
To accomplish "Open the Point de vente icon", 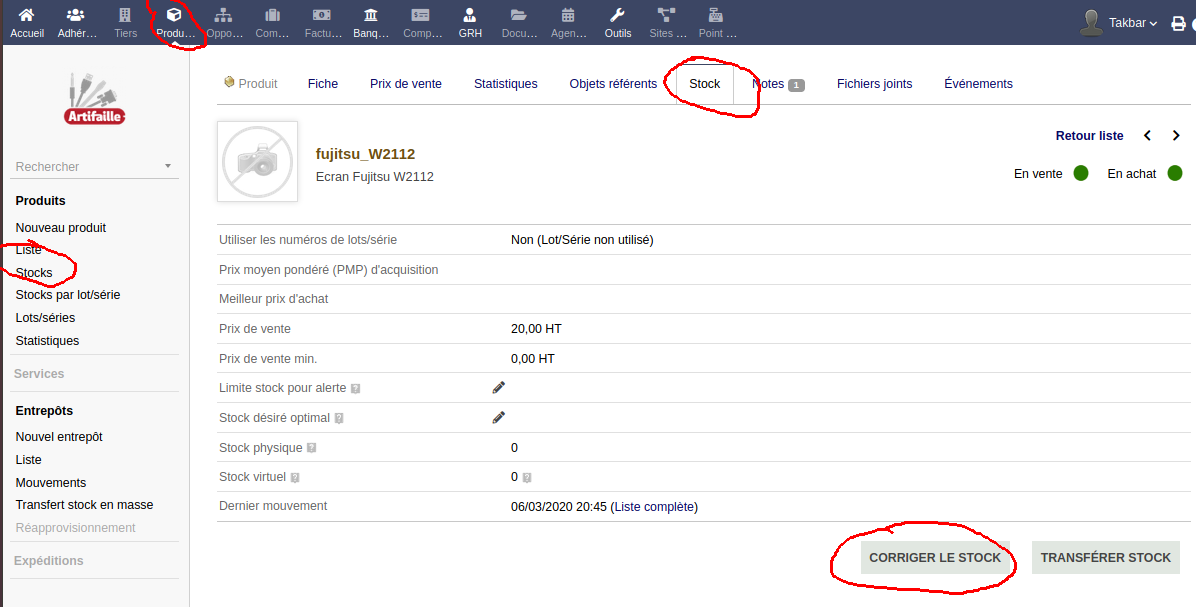I will [x=715, y=15].
